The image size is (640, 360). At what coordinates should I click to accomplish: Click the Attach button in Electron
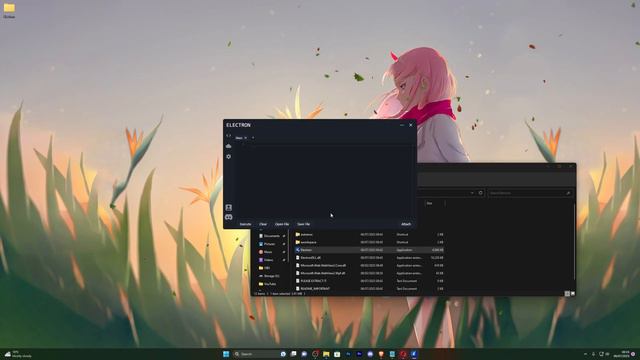406,224
